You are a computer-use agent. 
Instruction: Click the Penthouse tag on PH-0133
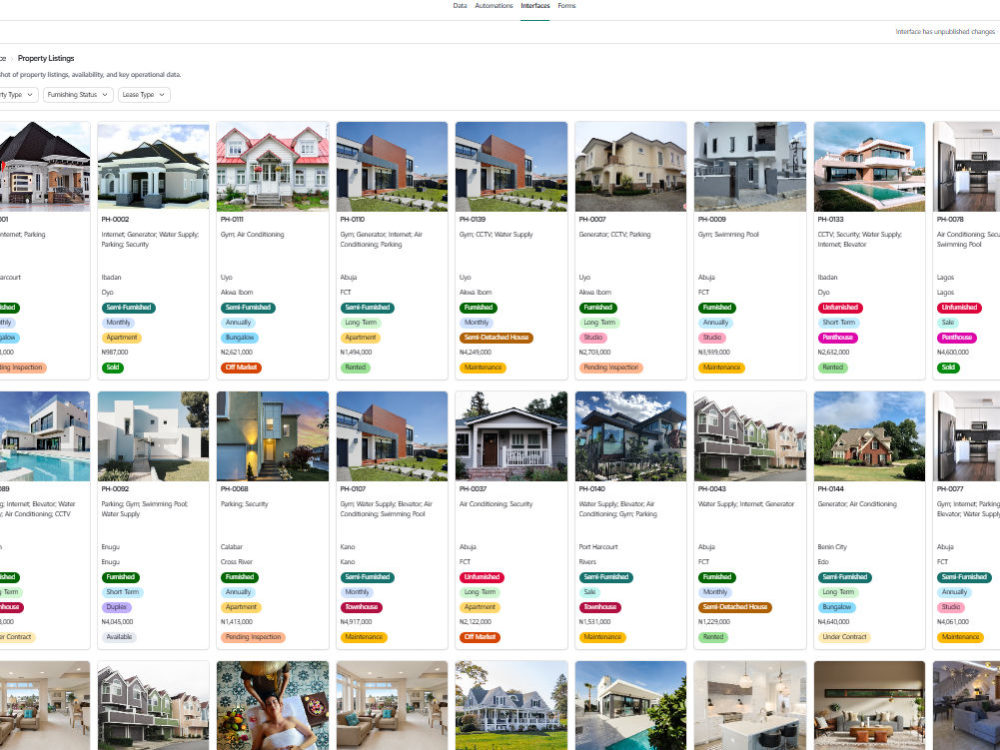(x=838, y=338)
